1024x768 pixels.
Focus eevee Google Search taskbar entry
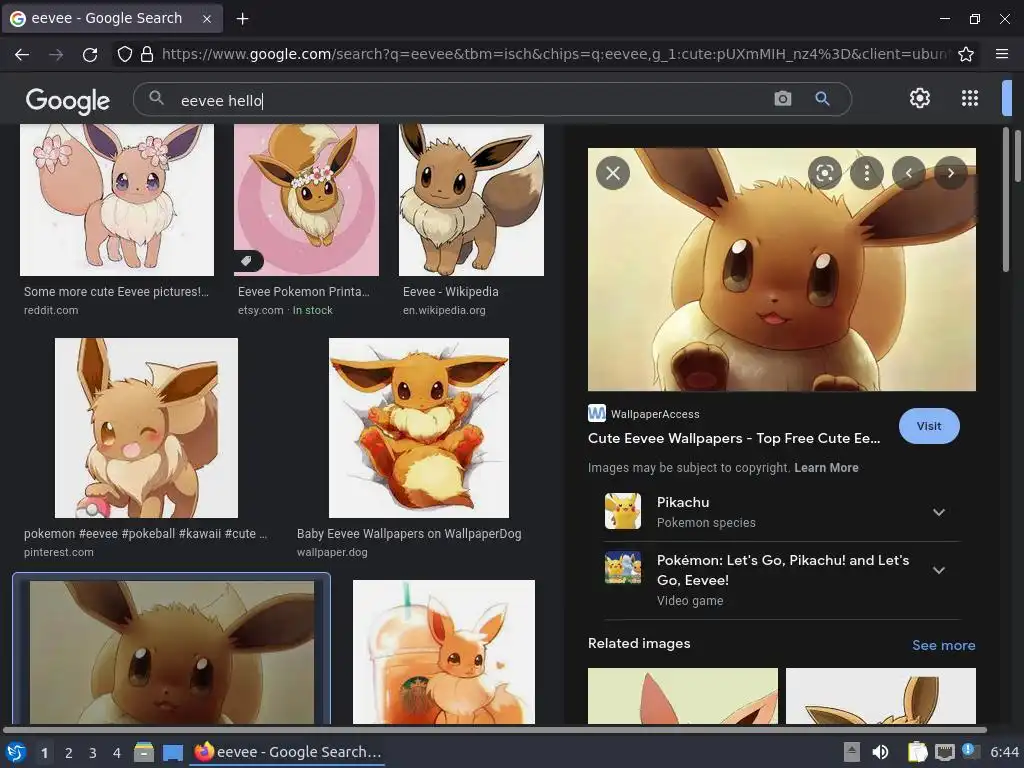tap(288, 752)
